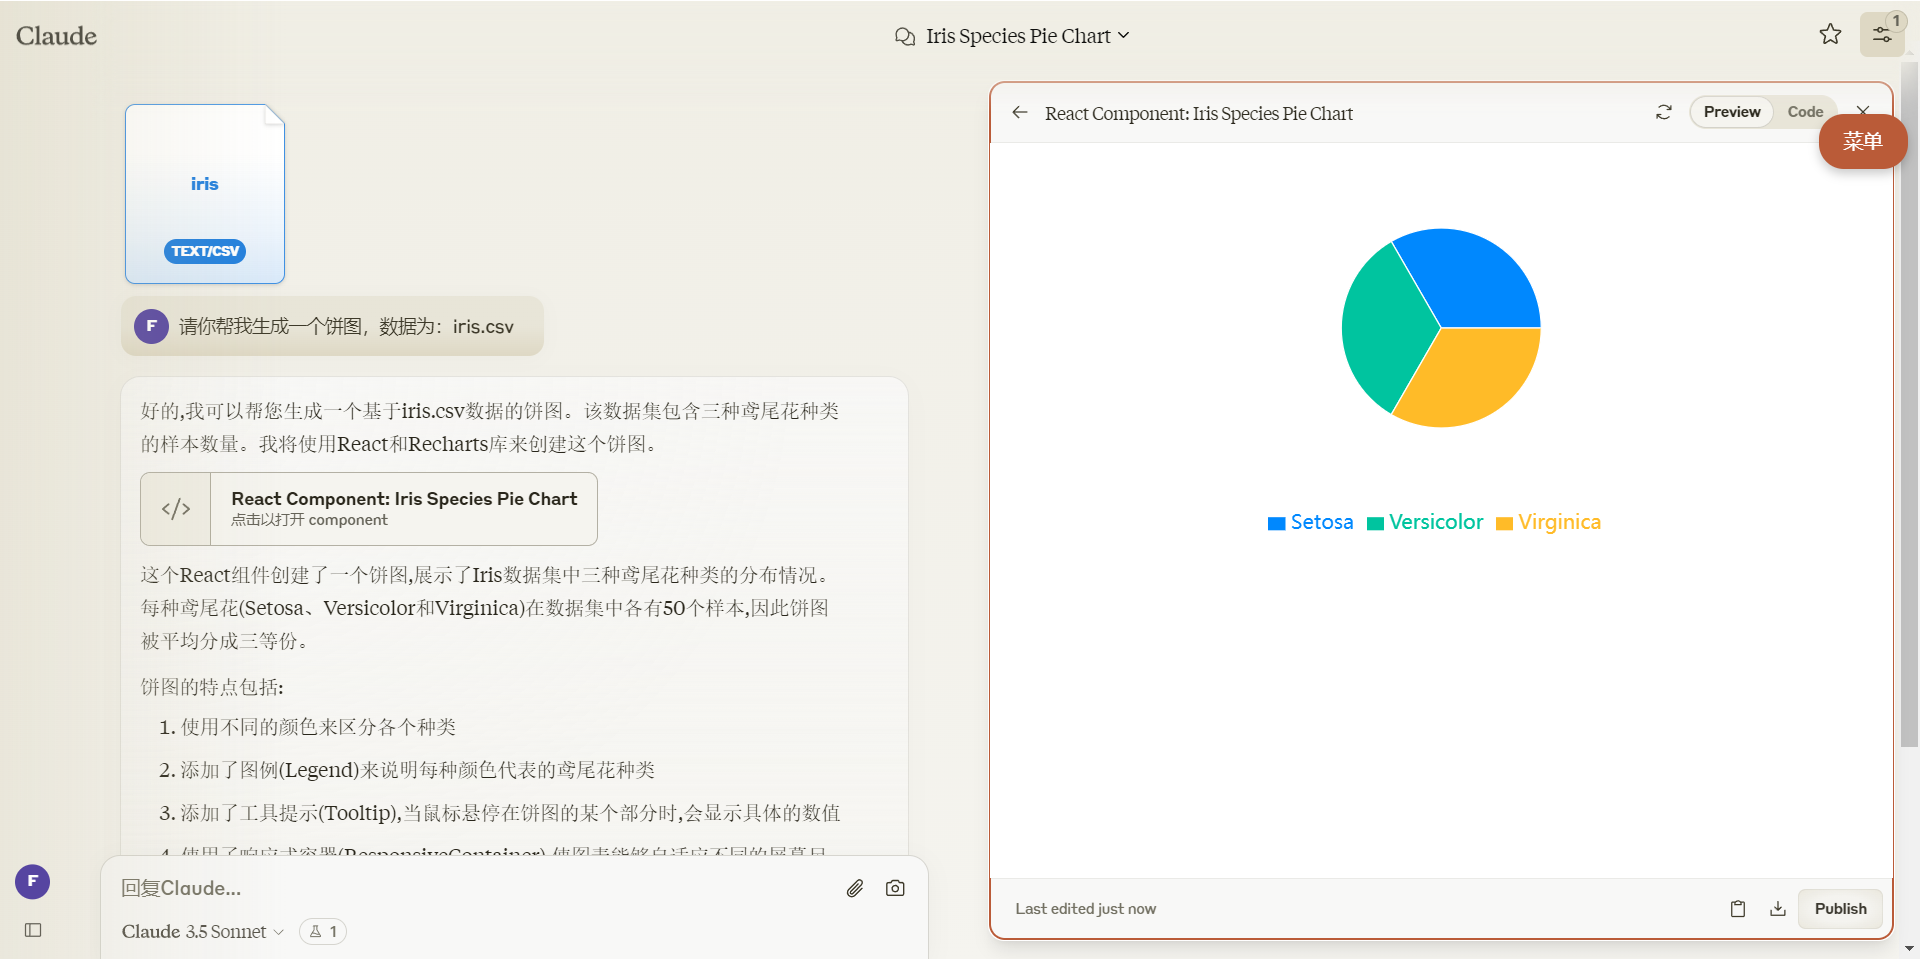This screenshot has width=1920, height=959.
Task: Click the Versicolor legend label
Action: (x=1436, y=522)
